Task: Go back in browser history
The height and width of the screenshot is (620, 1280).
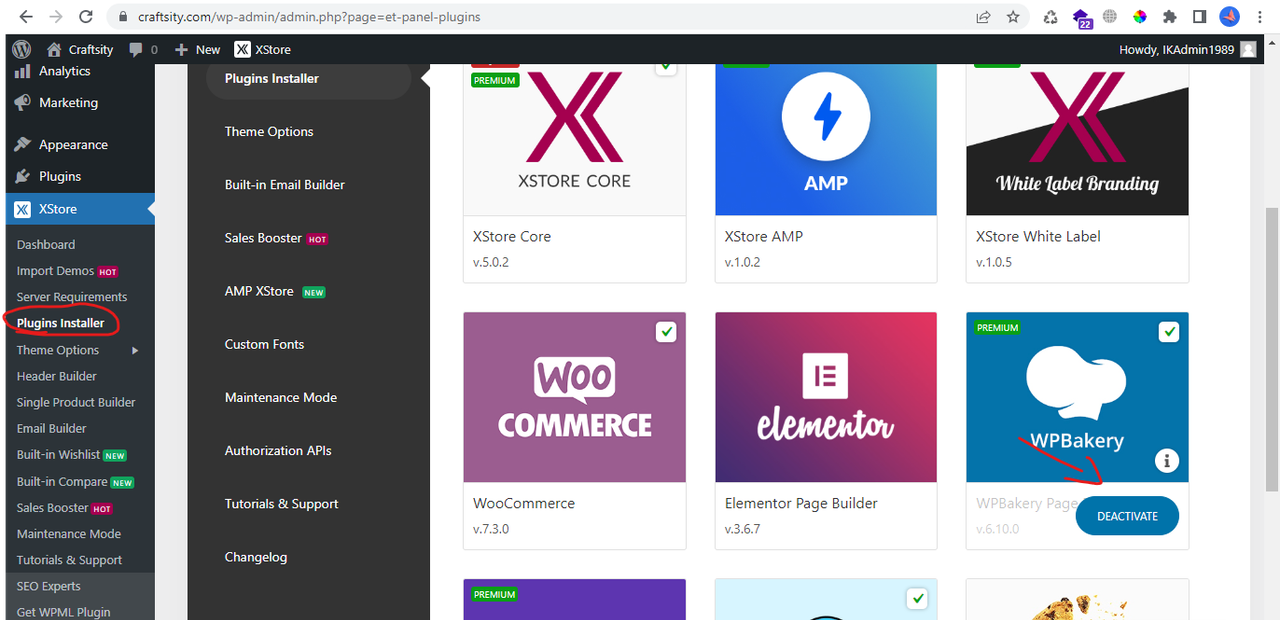Action: (x=25, y=17)
